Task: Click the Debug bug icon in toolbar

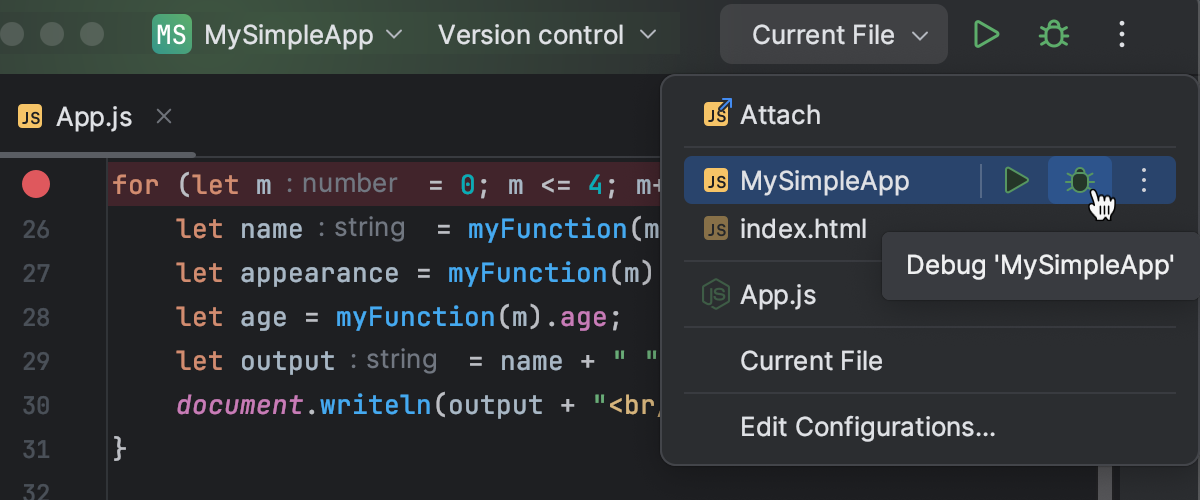Action: 1053,35
